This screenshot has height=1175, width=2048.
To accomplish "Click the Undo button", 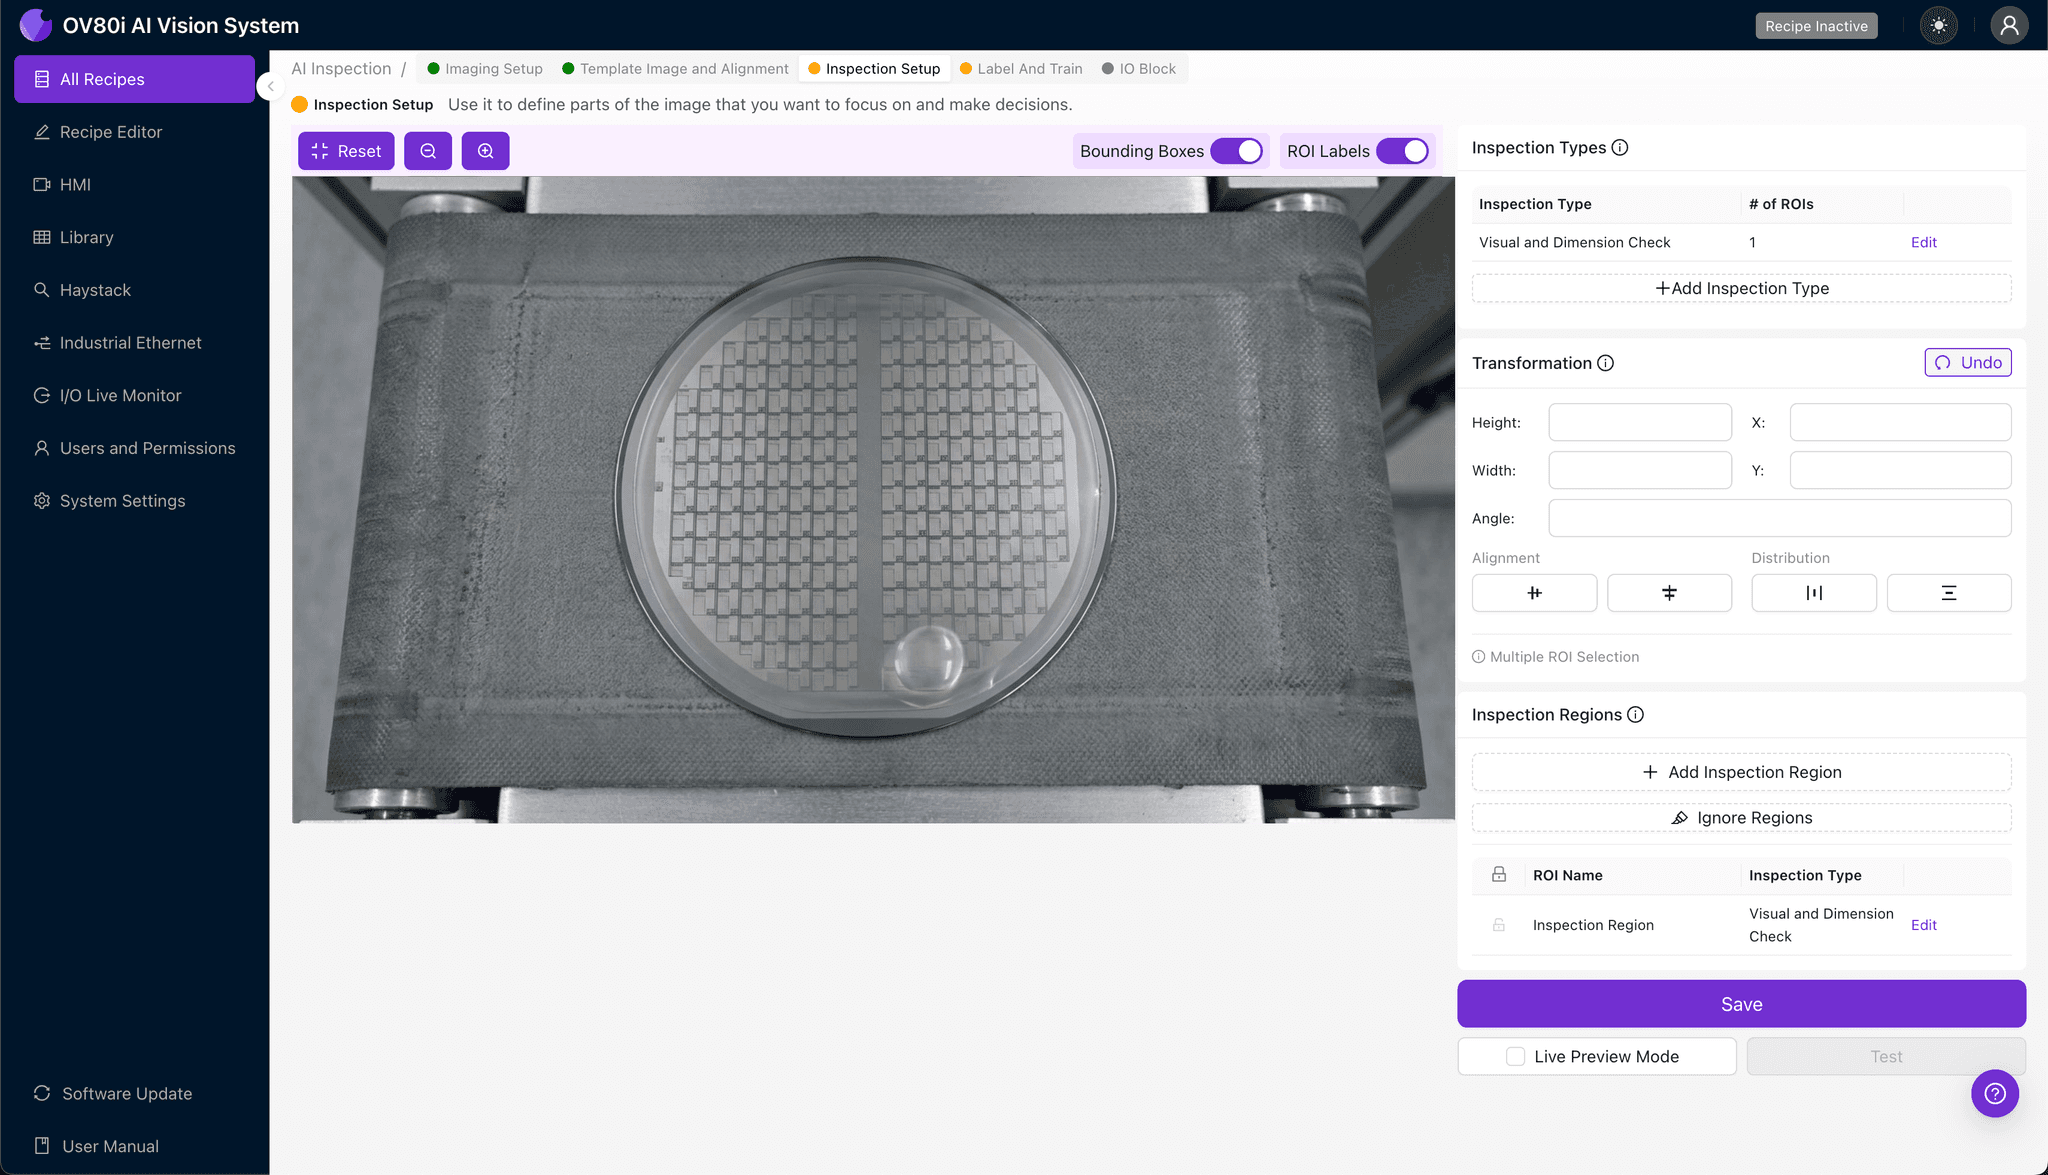I will (x=1968, y=362).
